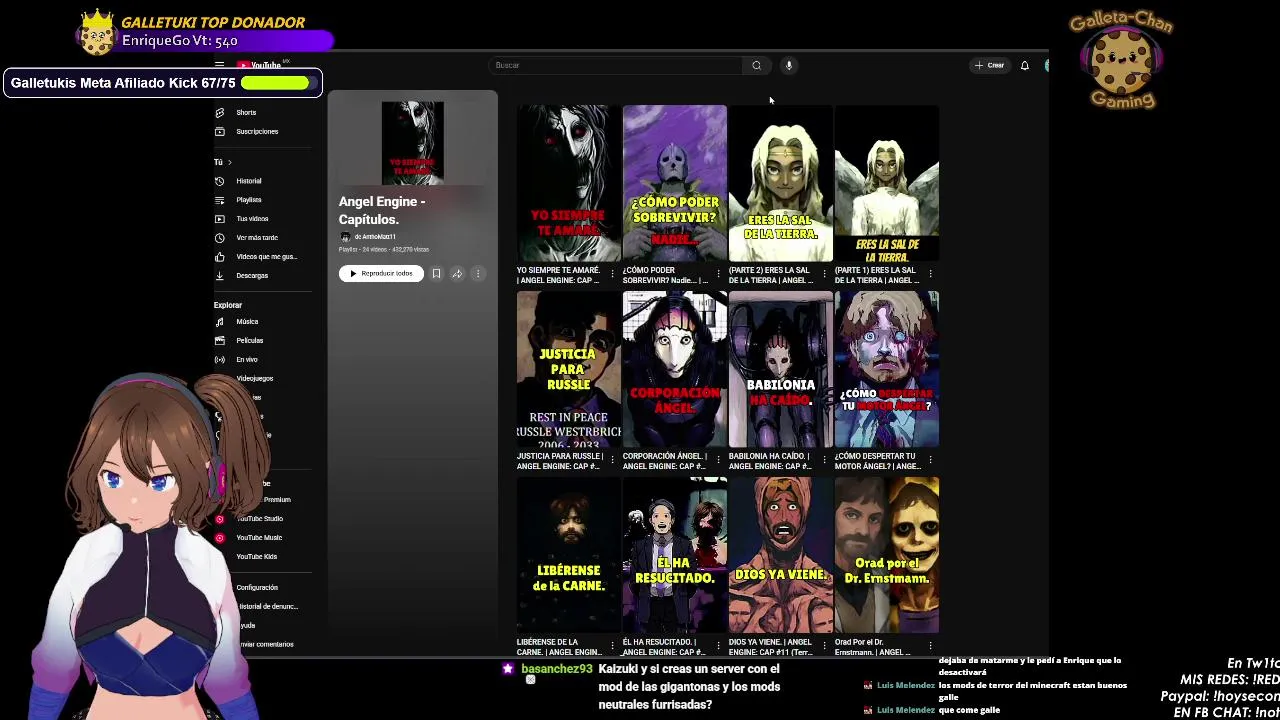Open YO SIEMPRE TE AMARÉ video thumbnail
This screenshot has width=1280, height=720.
(x=569, y=183)
